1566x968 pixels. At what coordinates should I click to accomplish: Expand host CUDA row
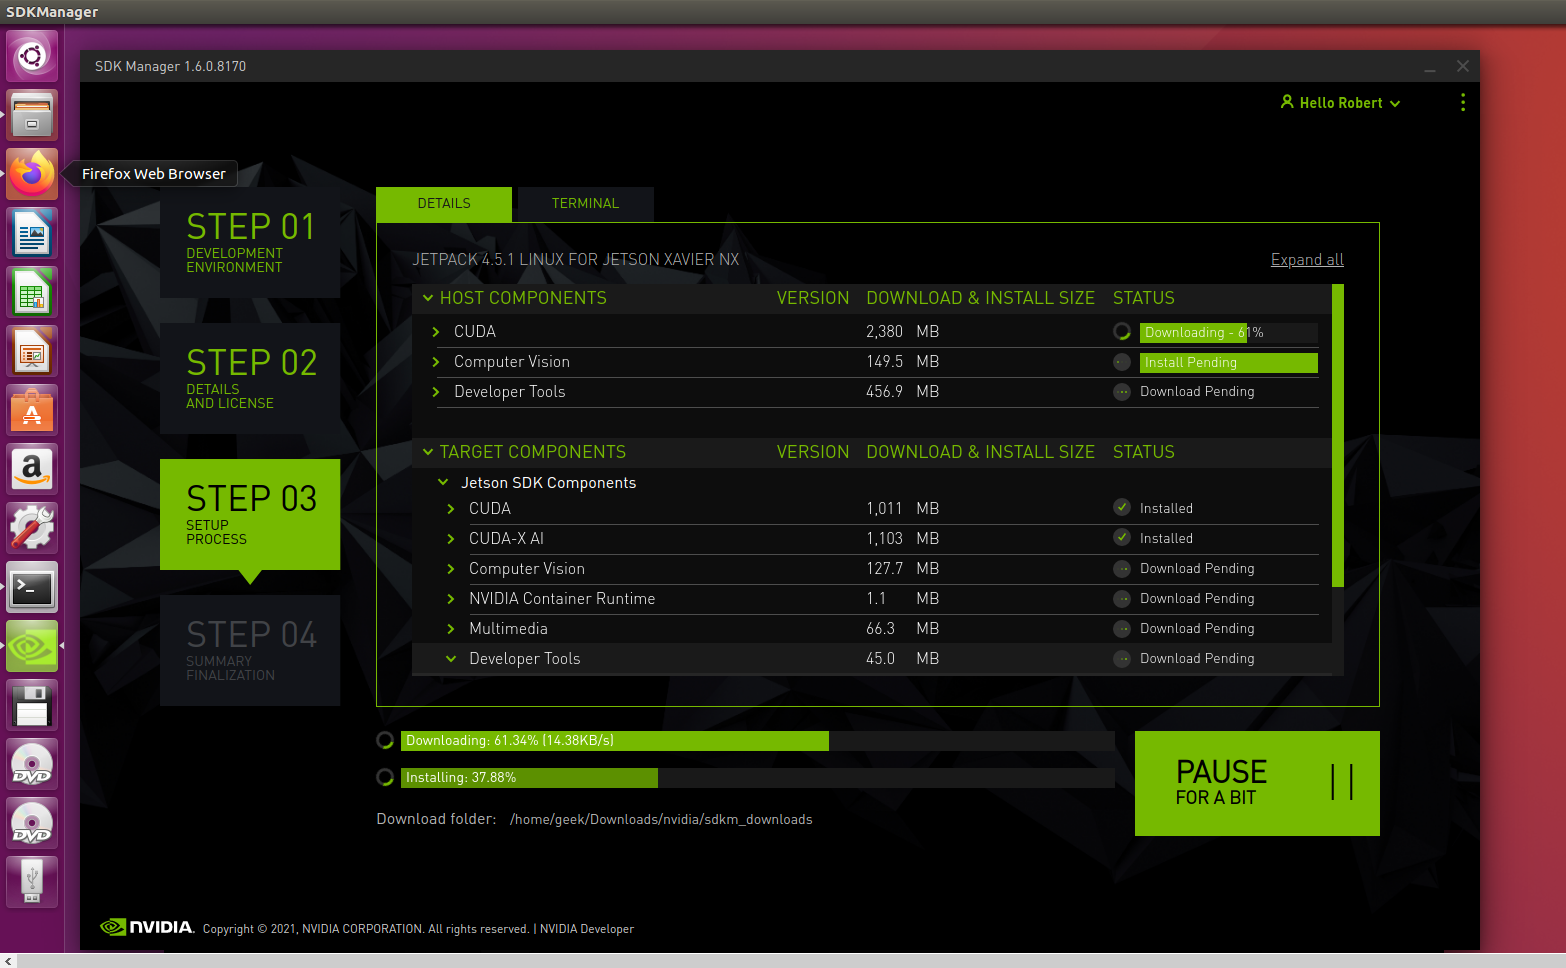click(x=436, y=332)
